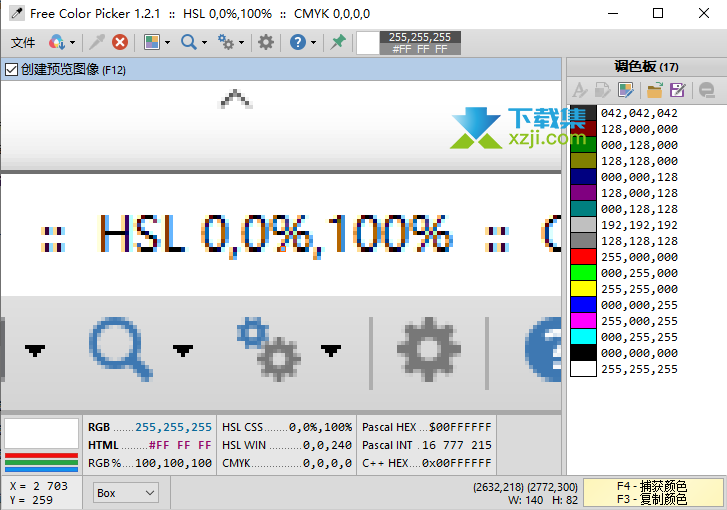Select the gray 128,128,128 palette swatch
Screen dimensions: 727x510
pos(583,241)
